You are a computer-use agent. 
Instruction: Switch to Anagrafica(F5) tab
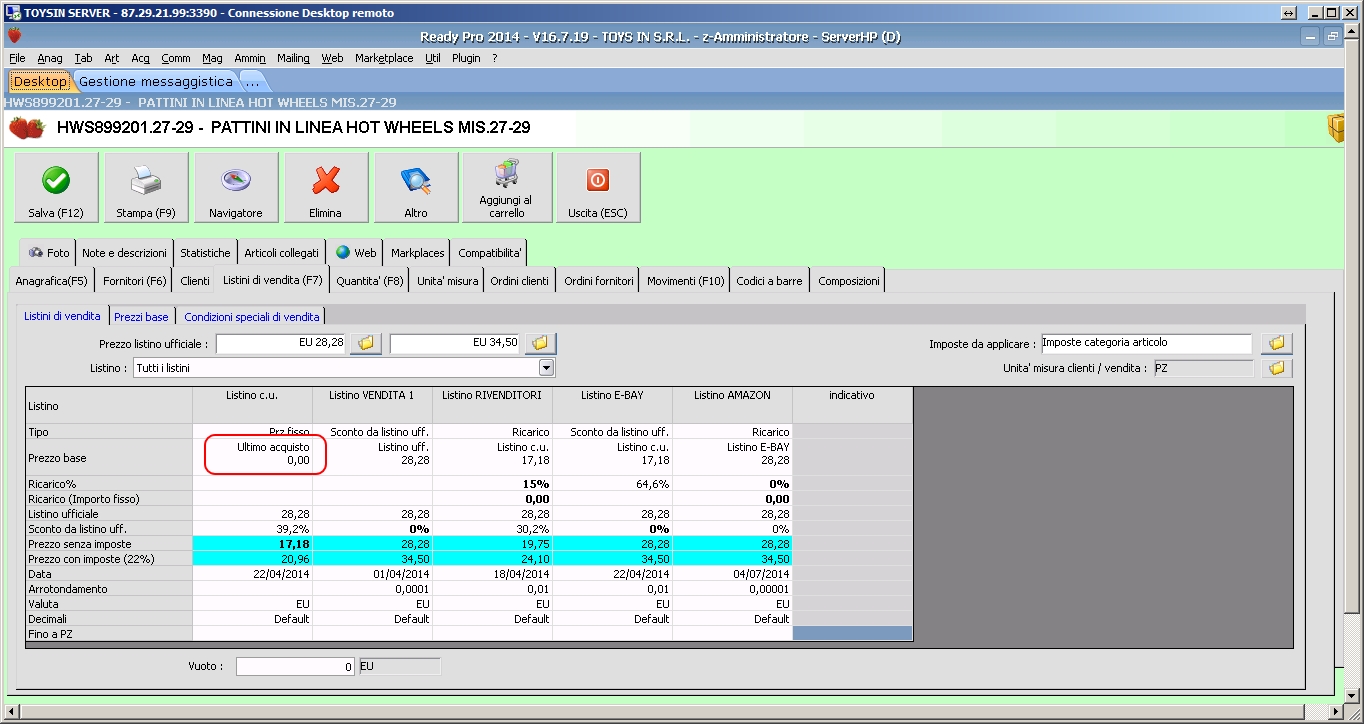52,281
